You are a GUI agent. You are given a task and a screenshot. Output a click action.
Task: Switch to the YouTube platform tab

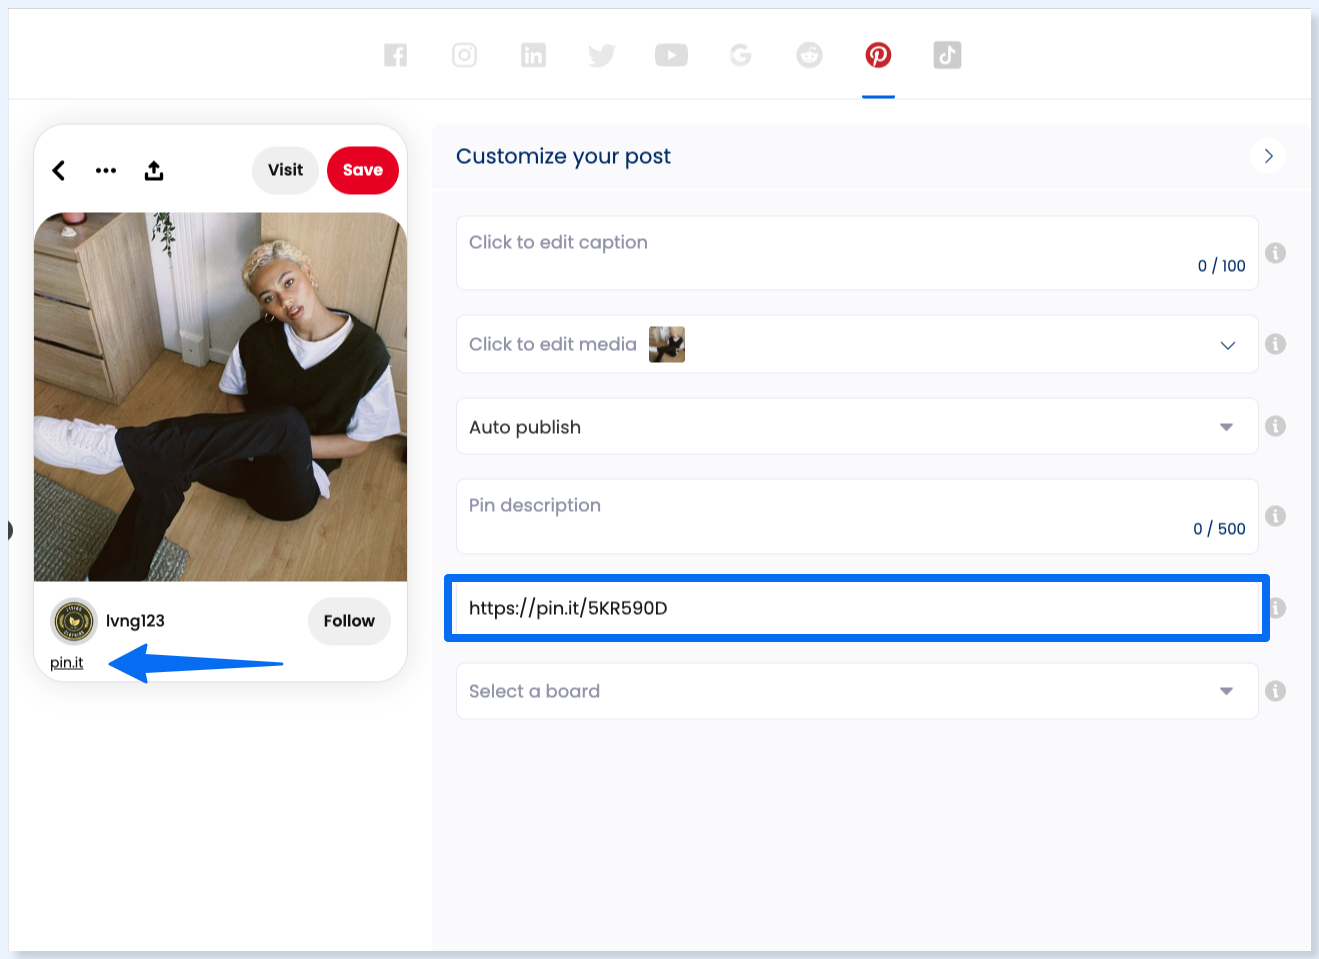tap(671, 55)
